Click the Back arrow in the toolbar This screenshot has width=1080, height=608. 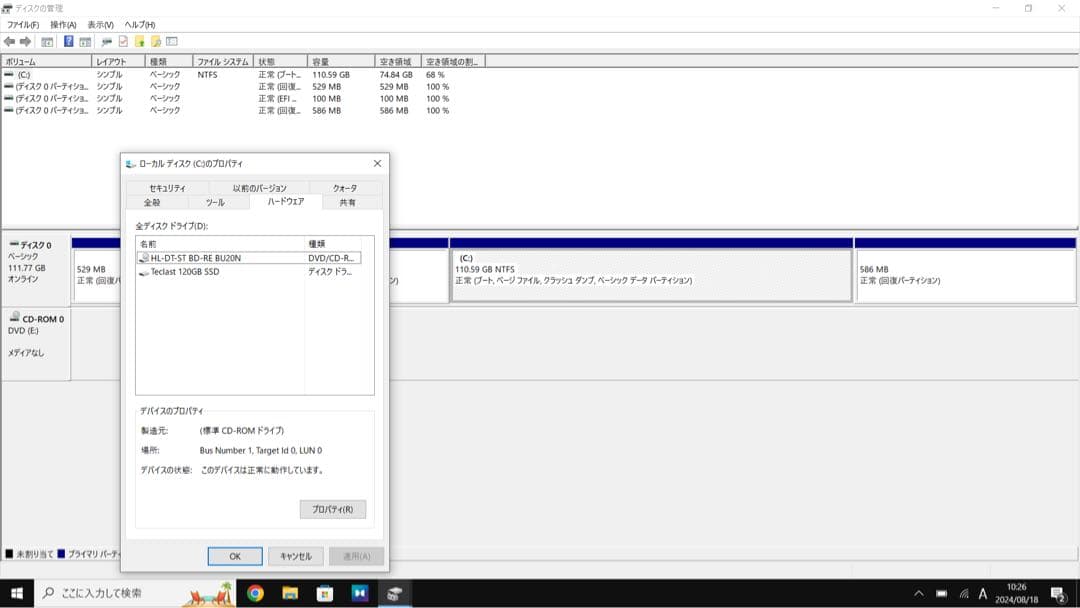click(x=9, y=41)
